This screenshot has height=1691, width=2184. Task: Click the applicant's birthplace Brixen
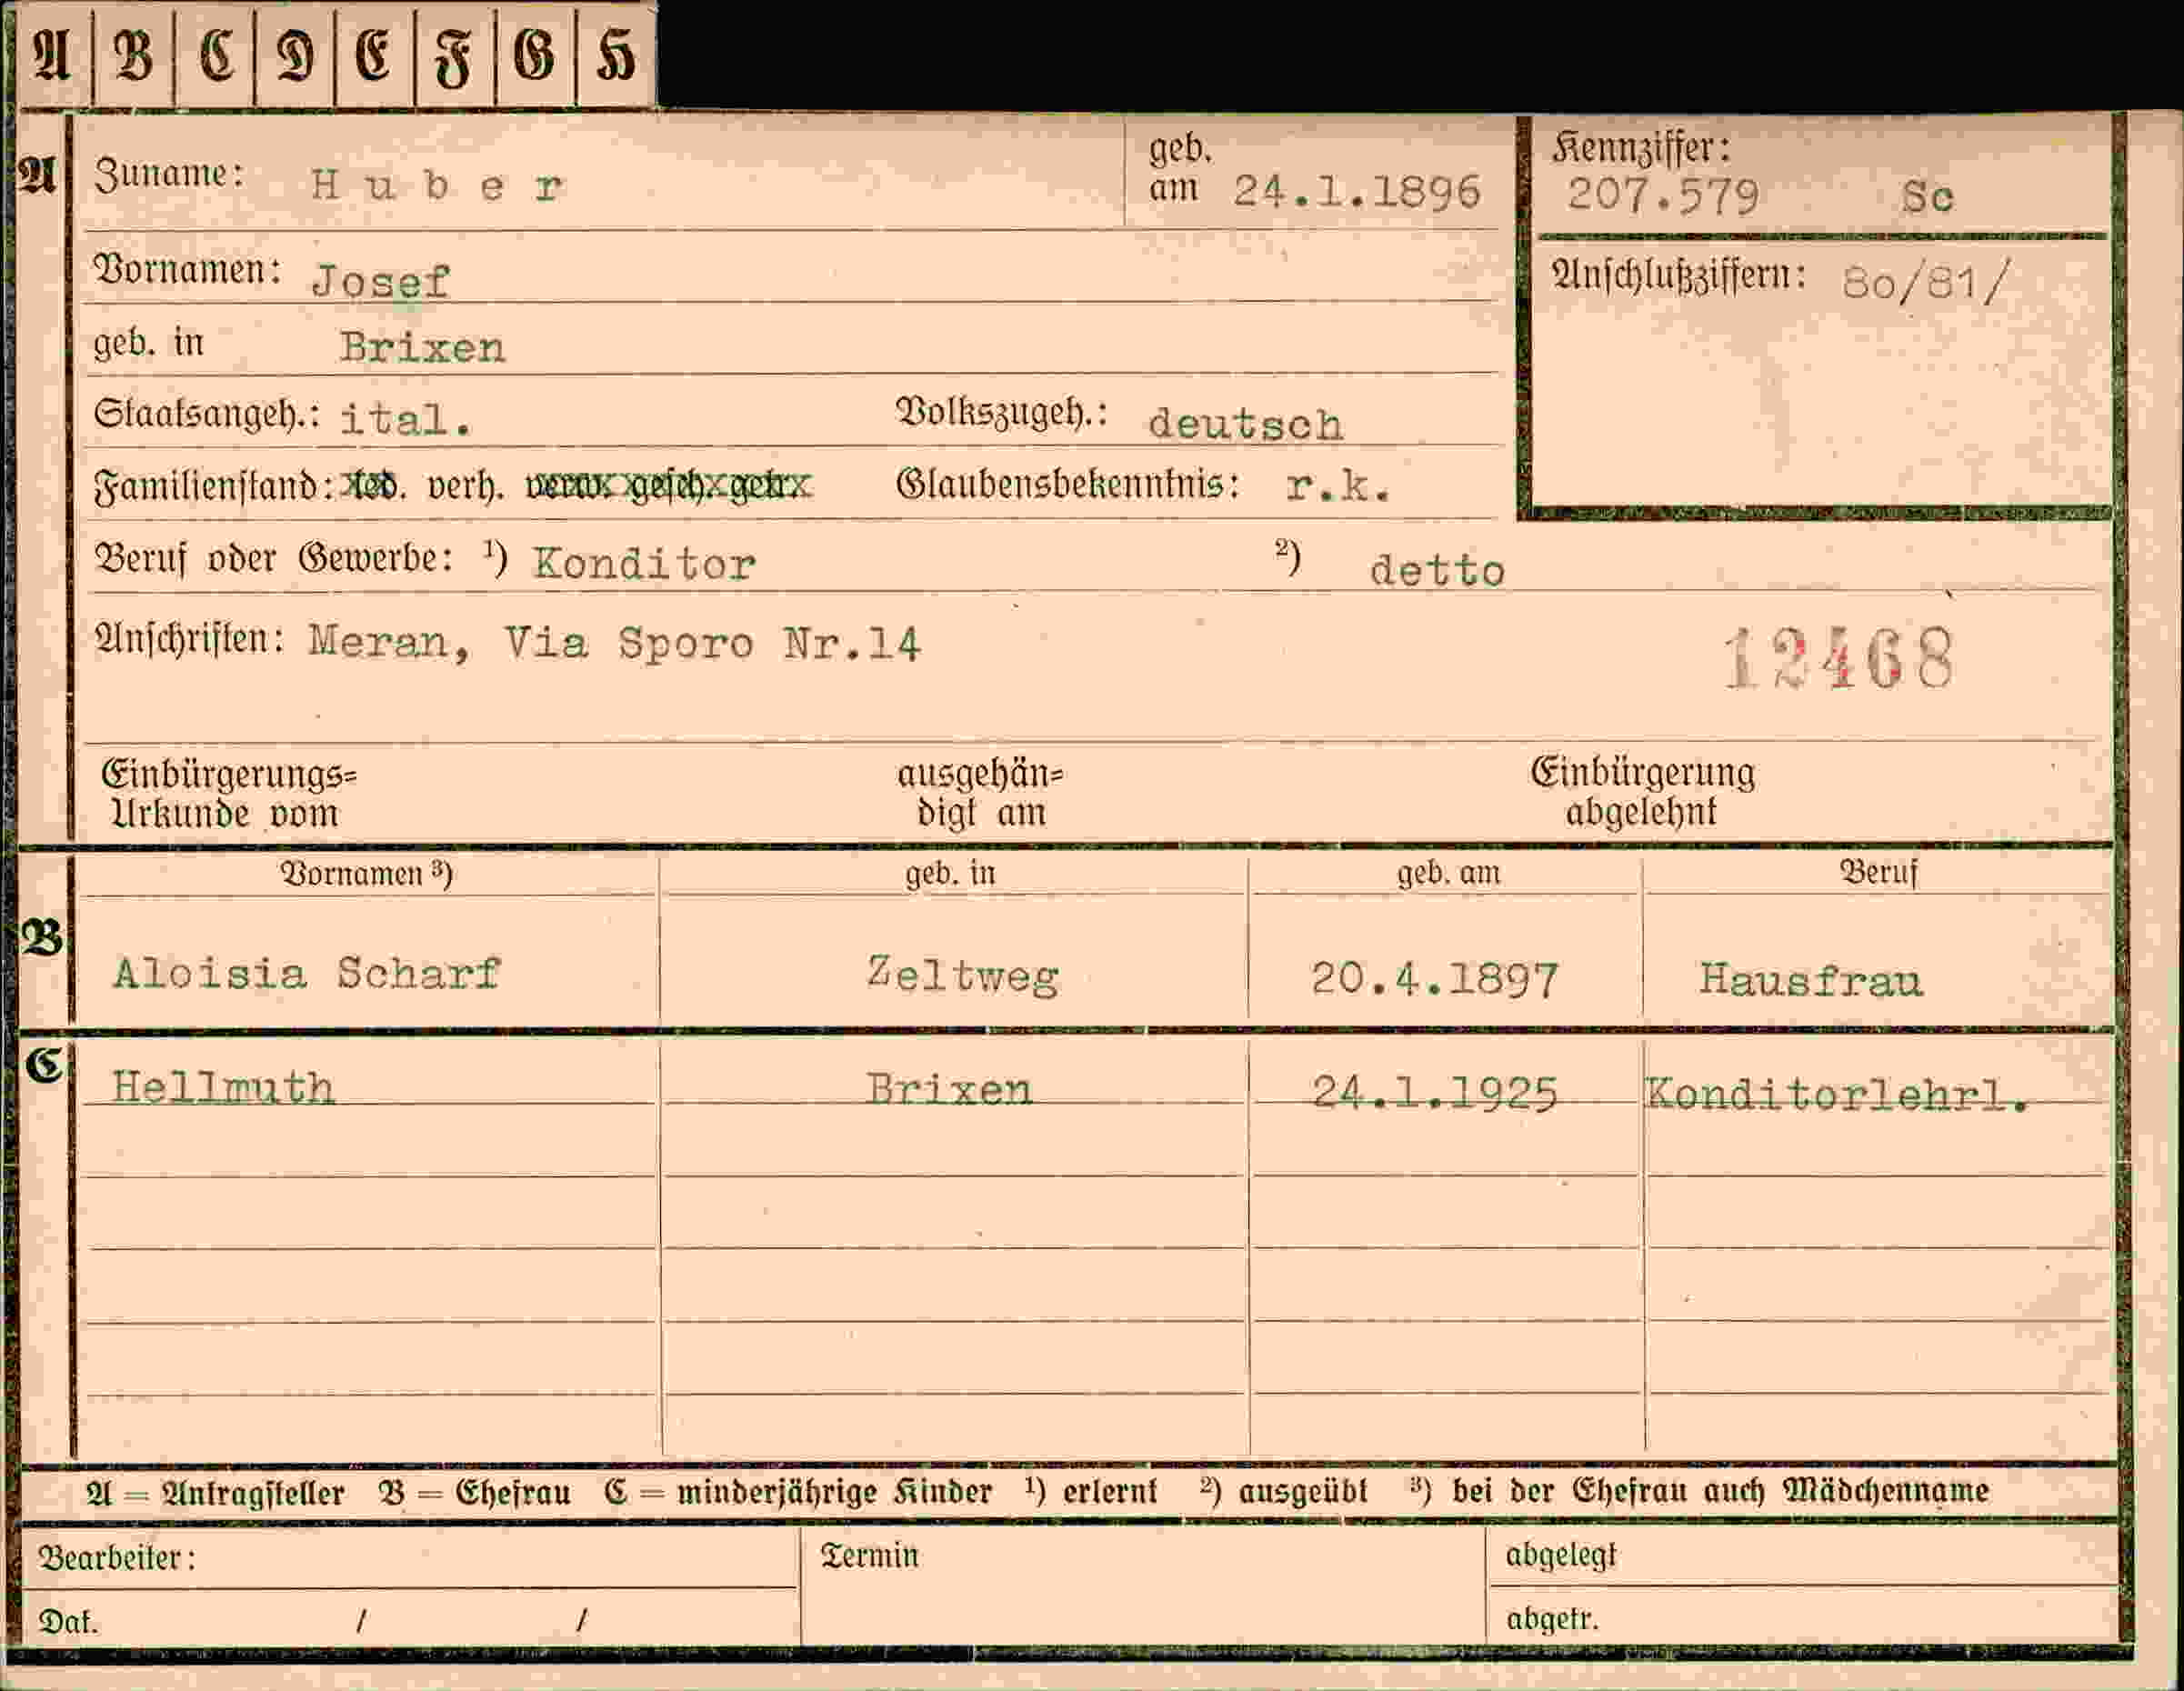coord(422,347)
